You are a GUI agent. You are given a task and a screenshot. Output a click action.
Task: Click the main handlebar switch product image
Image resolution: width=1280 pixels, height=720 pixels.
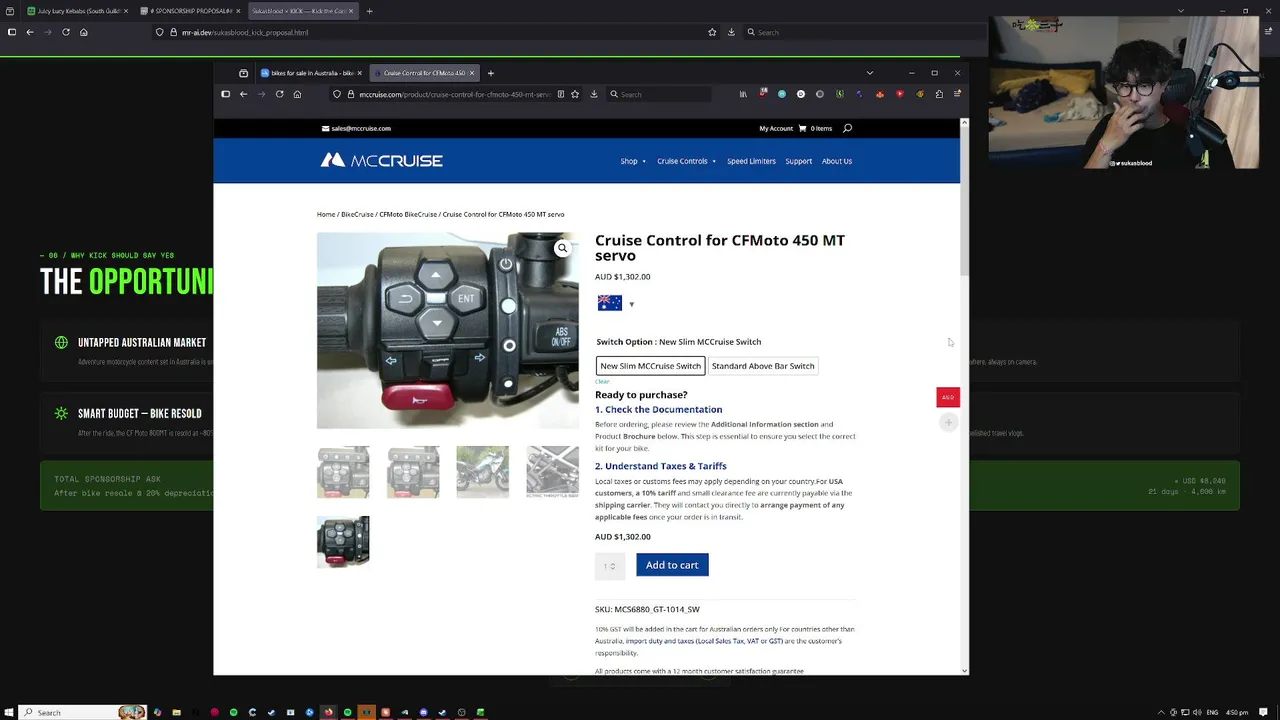coord(447,330)
